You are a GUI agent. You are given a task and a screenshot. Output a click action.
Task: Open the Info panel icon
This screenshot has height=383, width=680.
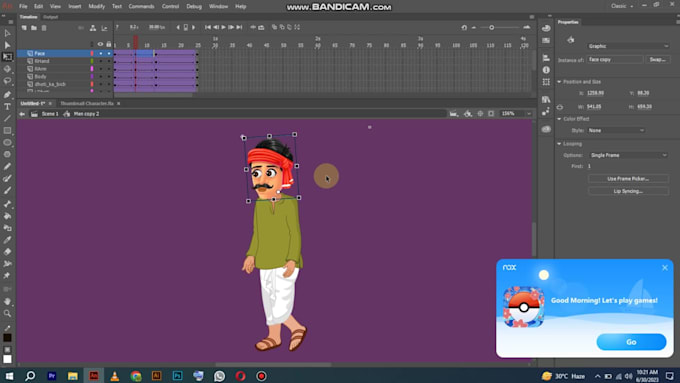click(546, 70)
